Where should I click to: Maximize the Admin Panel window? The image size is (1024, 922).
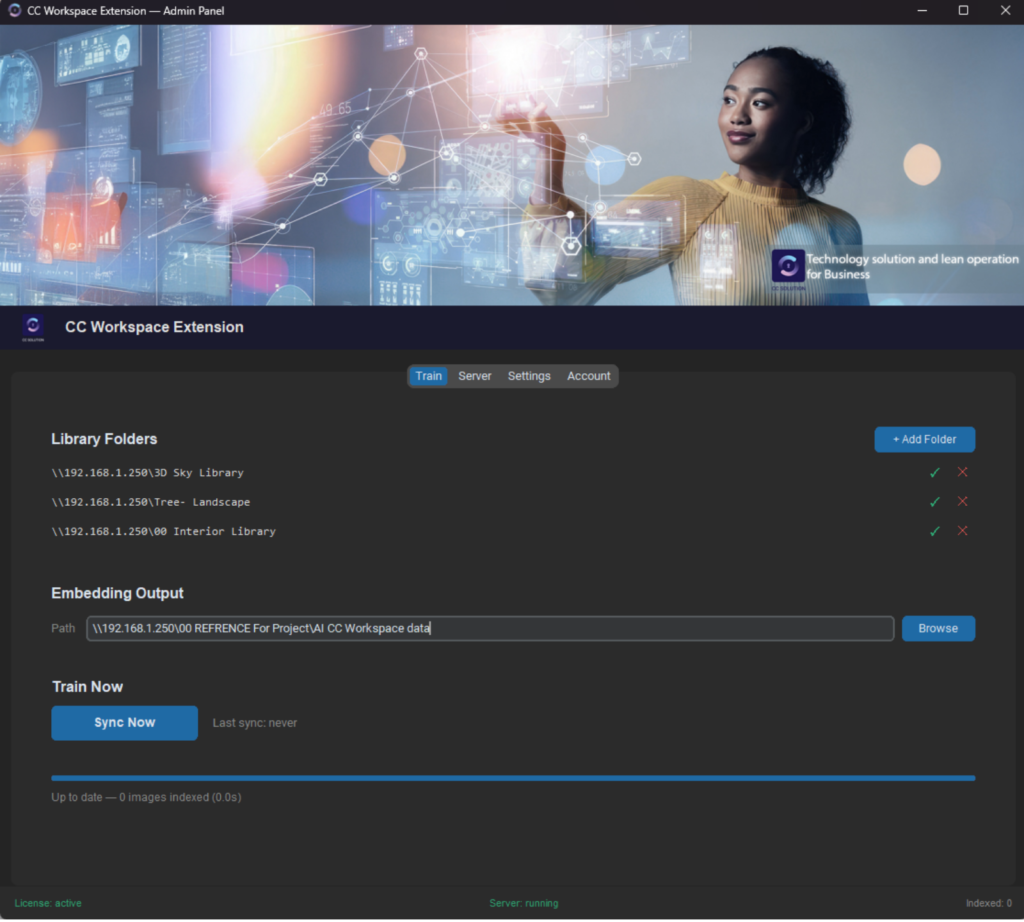pos(962,11)
